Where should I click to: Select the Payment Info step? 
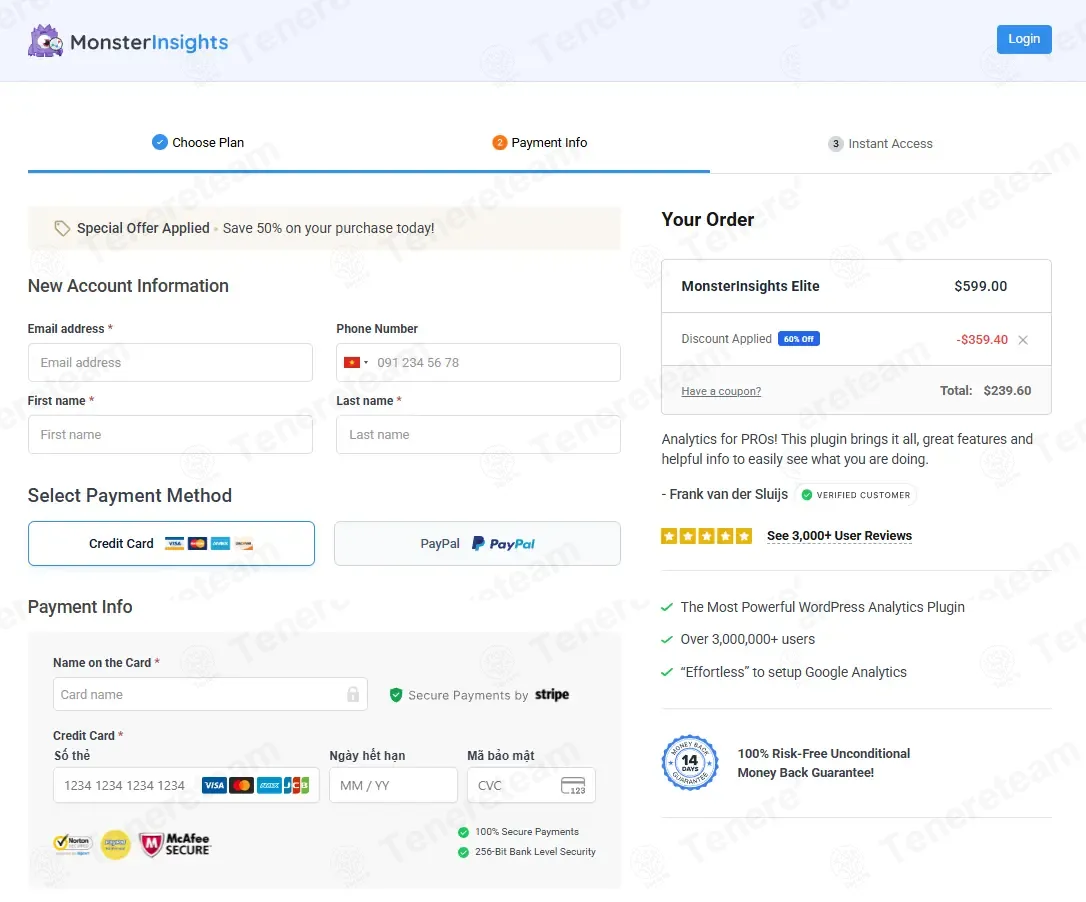point(540,143)
